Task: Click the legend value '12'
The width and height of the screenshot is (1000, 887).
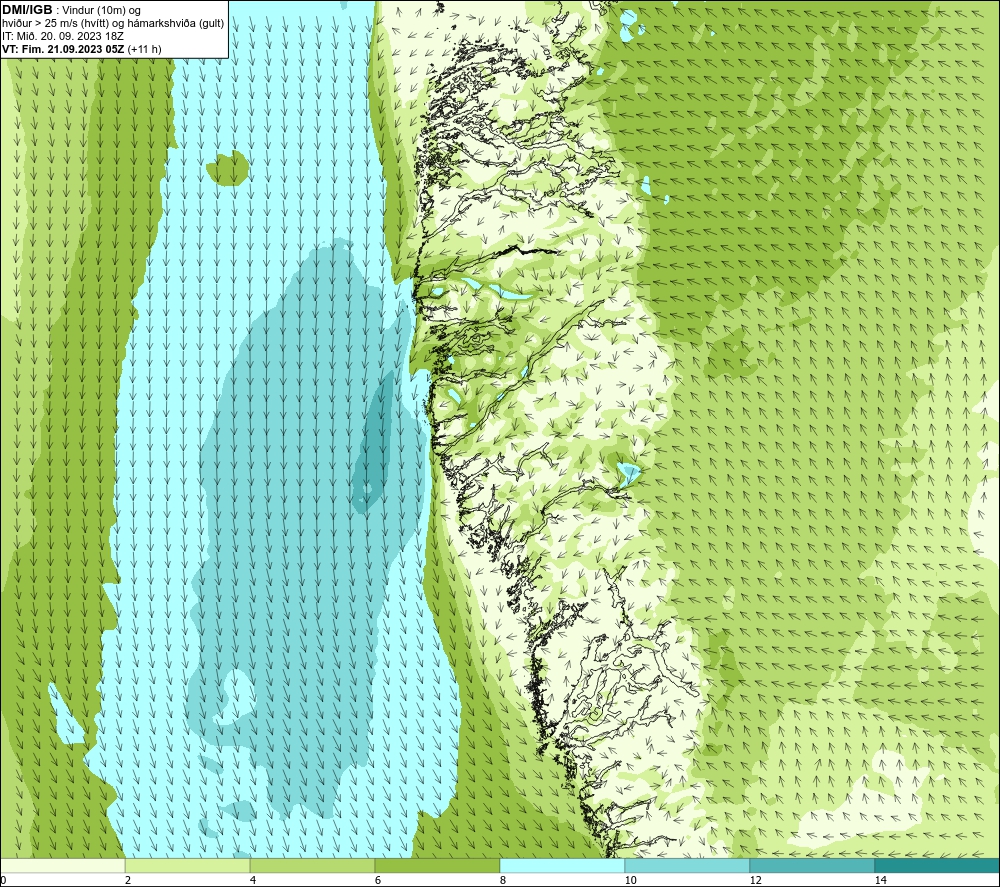Action: pyautogui.click(x=755, y=880)
